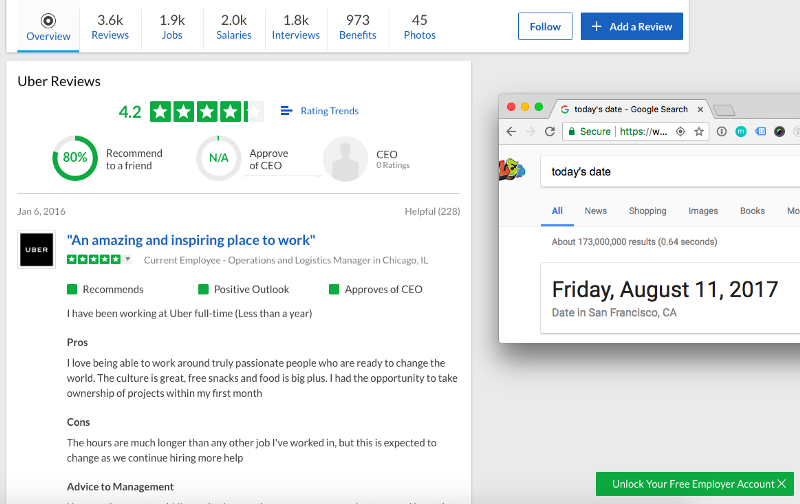Screen dimensions: 800x504
Task: Click the location target icon in address bar
Action: coord(680,132)
